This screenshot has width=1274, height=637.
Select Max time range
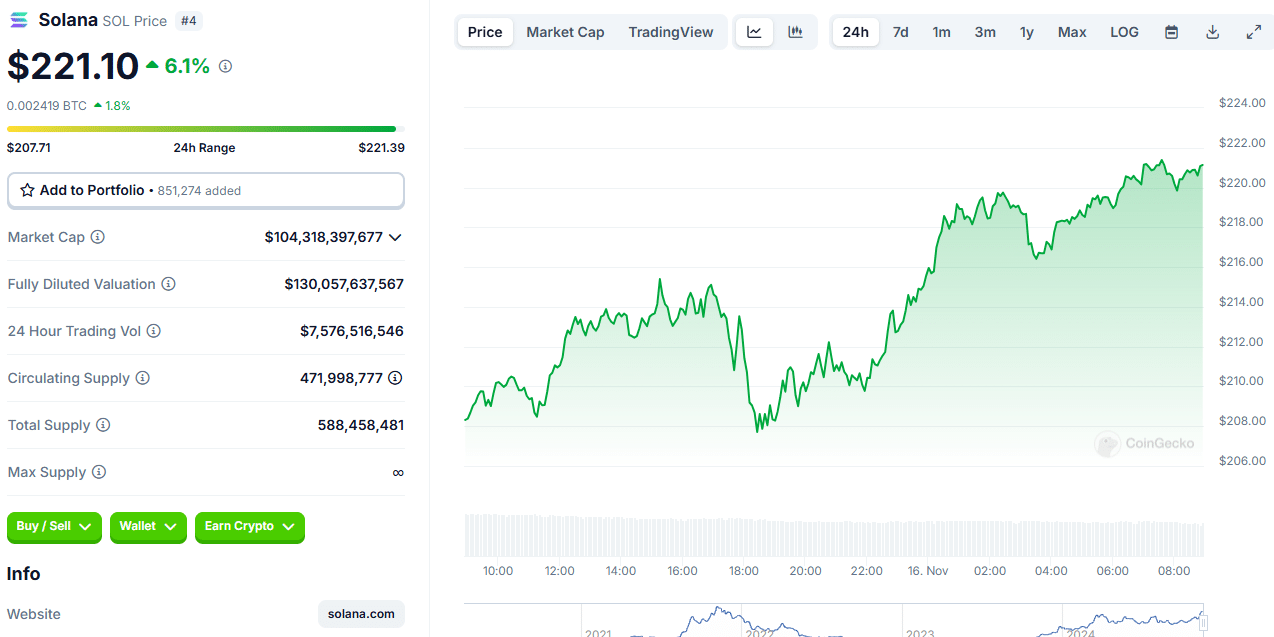(1072, 32)
